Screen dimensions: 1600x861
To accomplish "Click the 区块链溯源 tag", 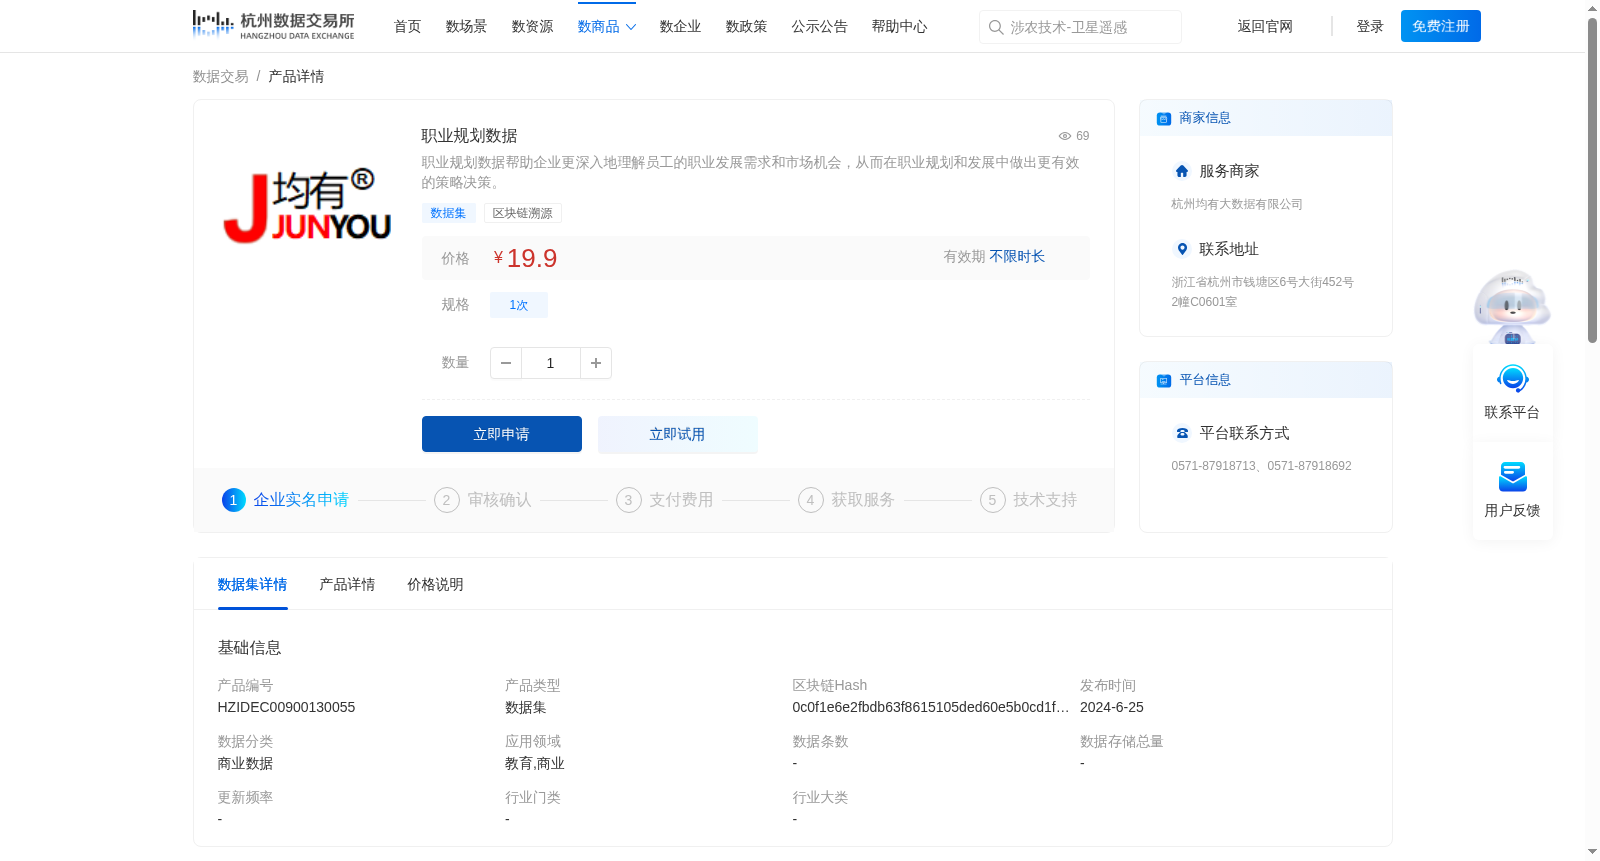I will [523, 213].
